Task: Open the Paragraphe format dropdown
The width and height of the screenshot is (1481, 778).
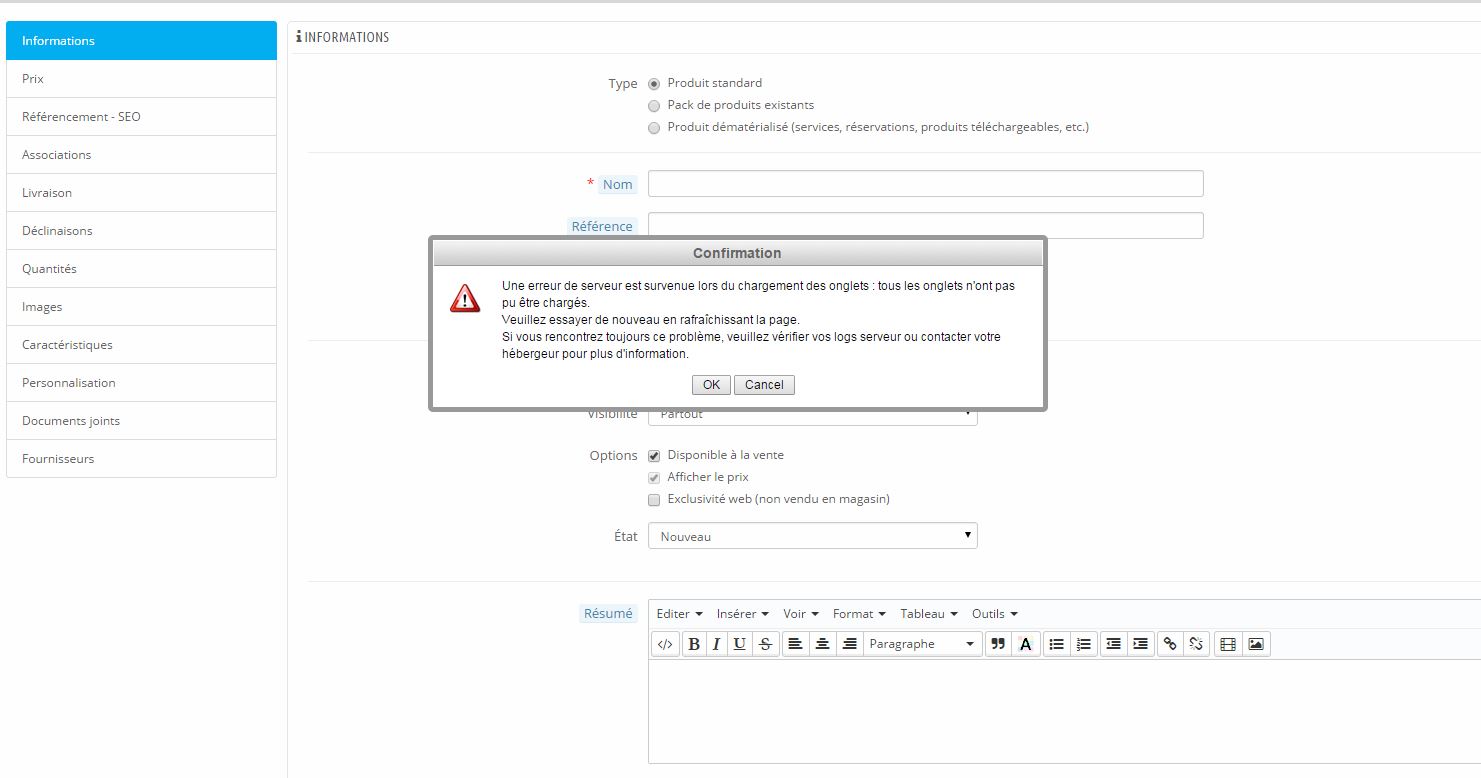Action: [x=921, y=644]
